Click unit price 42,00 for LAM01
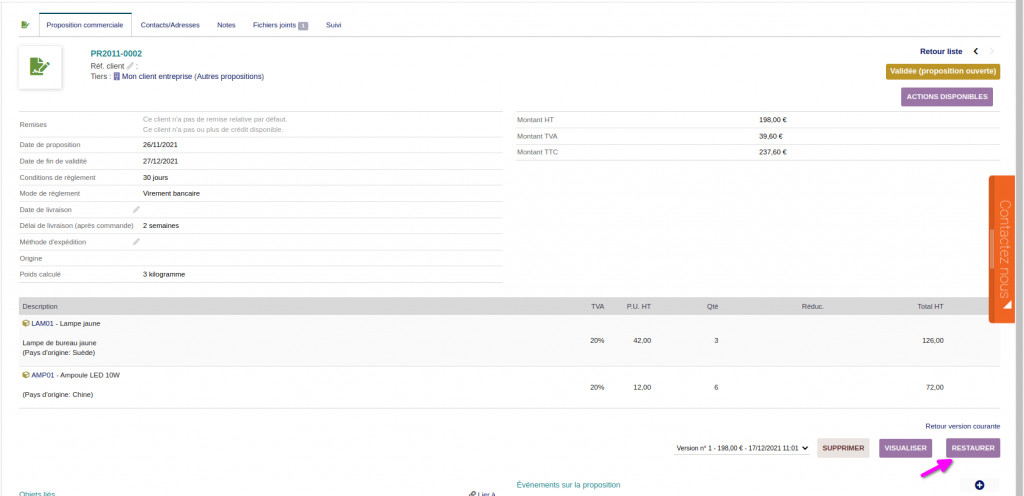This screenshot has height=496, width=1024. point(642,341)
